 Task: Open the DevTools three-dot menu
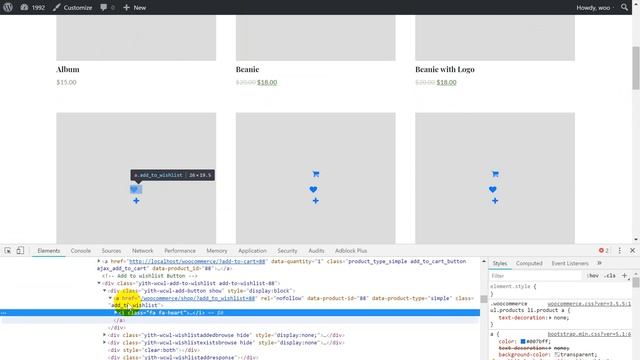pos(620,251)
